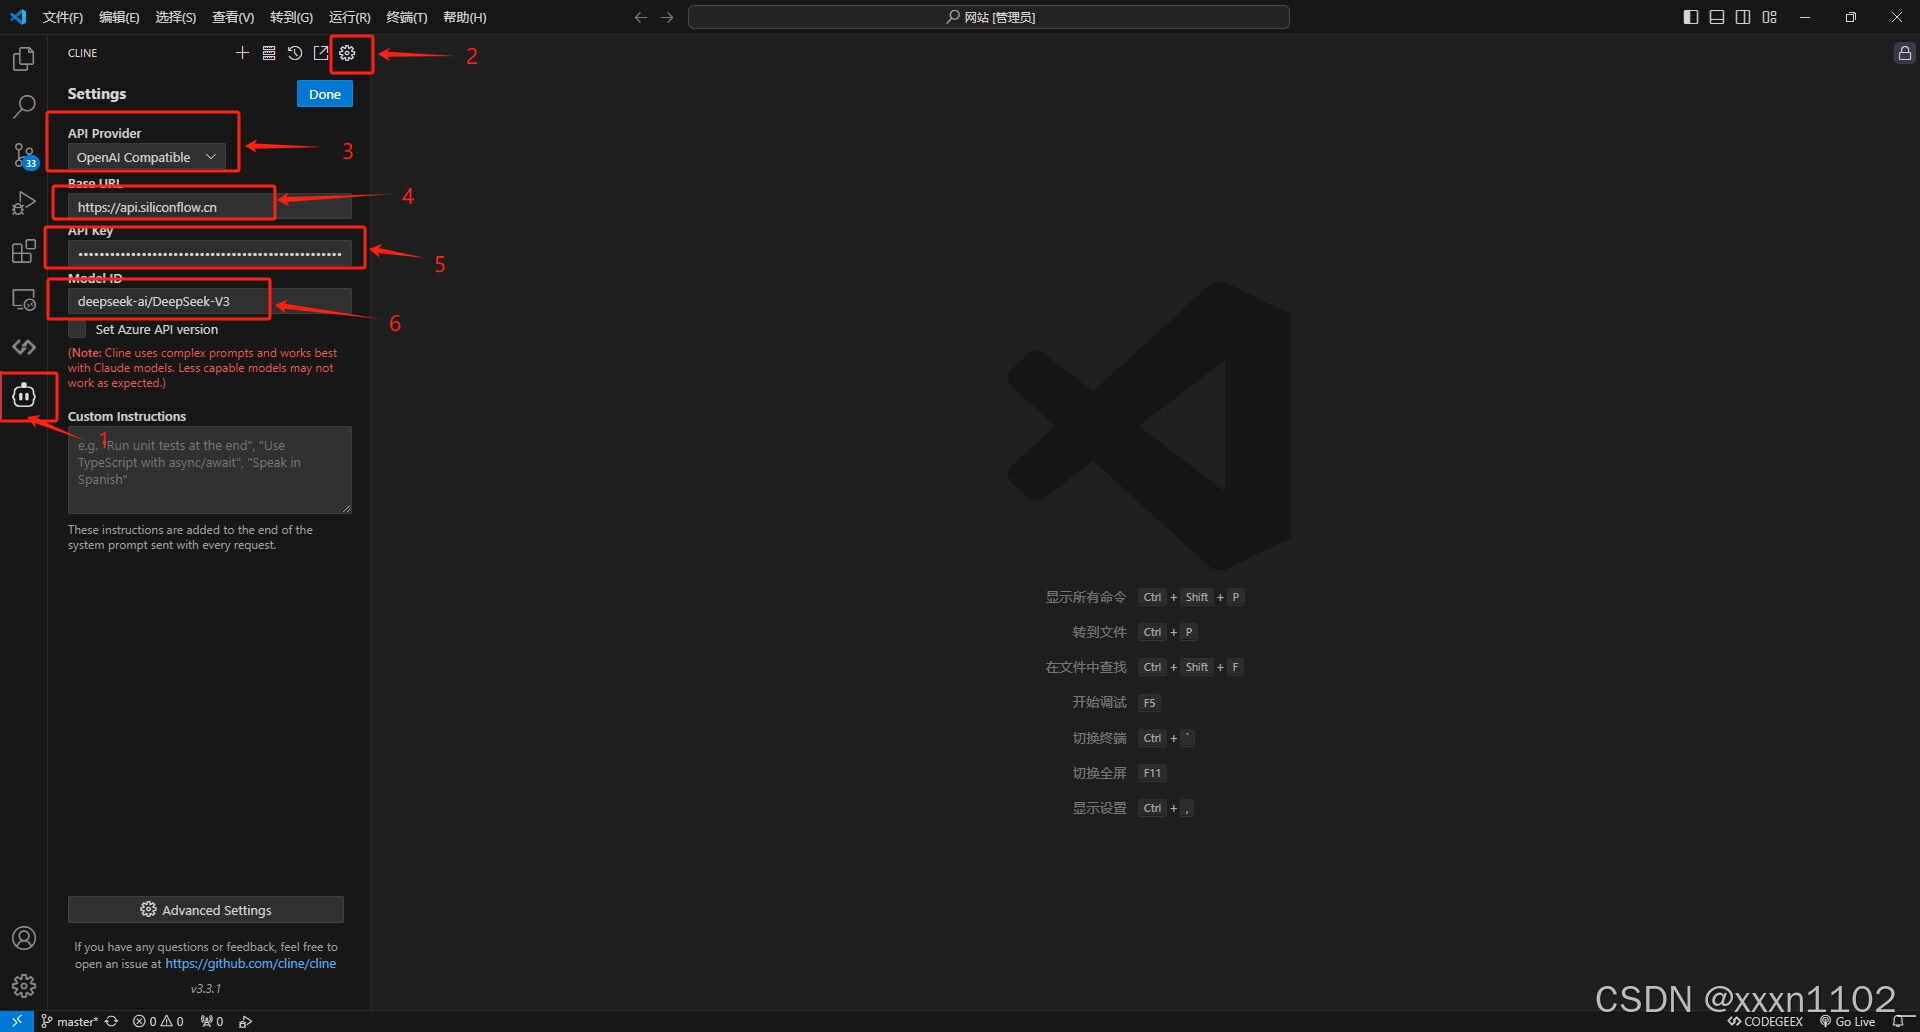This screenshot has width=1920, height=1032.
Task: Open forwarded ports indicator showing 0
Action: [212, 1021]
